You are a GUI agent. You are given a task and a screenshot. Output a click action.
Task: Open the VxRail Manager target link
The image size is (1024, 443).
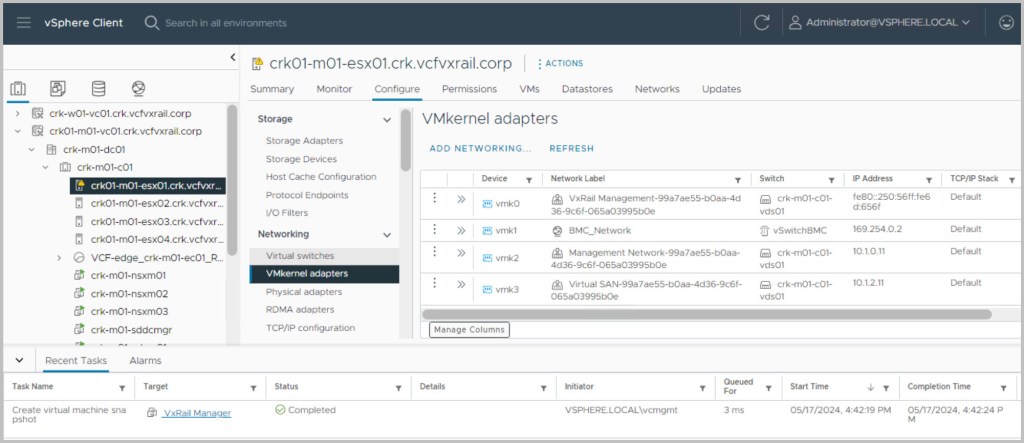click(197, 413)
